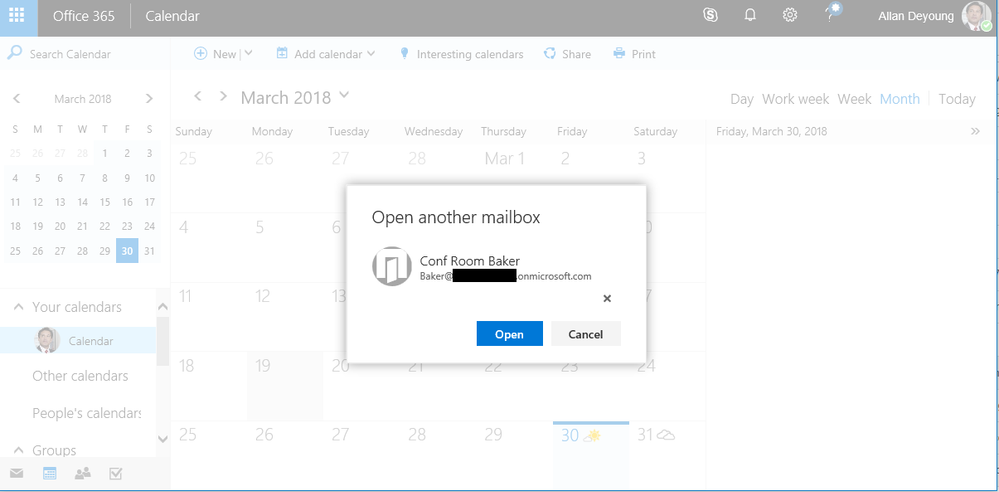This screenshot has width=999, height=492.
Task: Click Cancel in the mailbox dialog
Action: coord(586,334)
